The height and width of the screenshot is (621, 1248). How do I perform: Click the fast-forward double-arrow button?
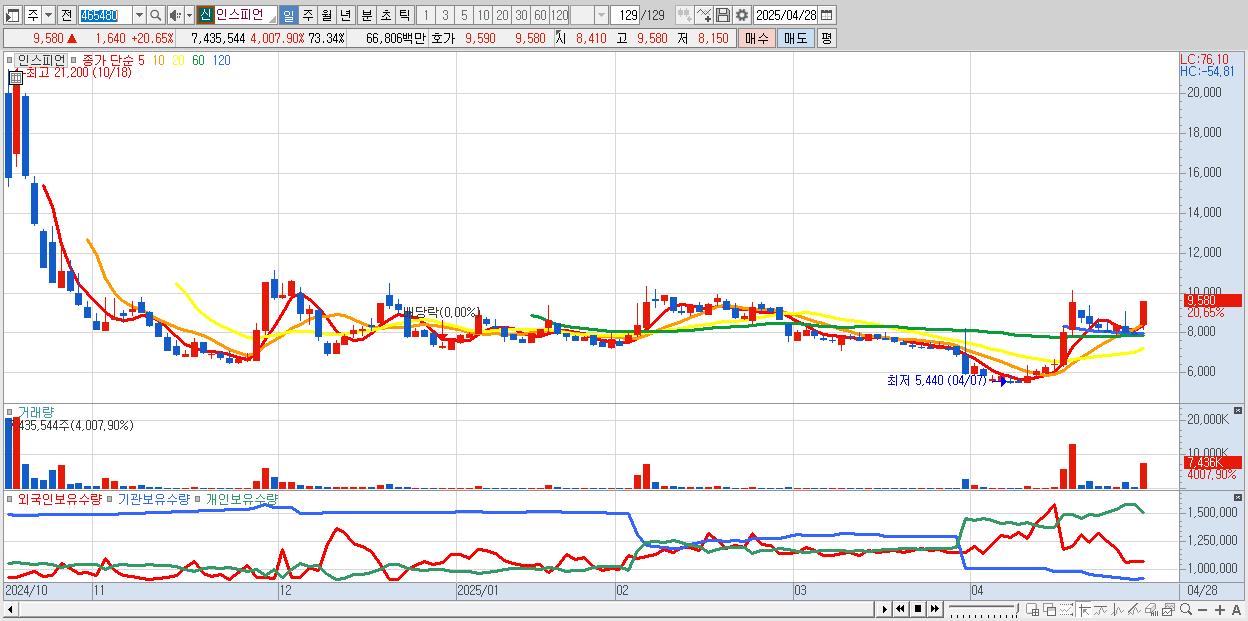(934, 609)
